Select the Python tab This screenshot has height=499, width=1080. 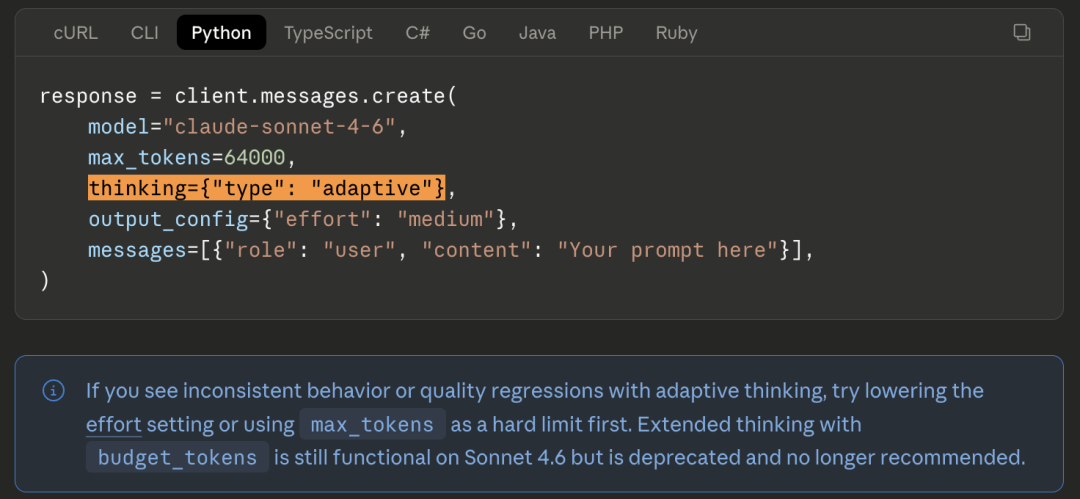pos(221,33)
